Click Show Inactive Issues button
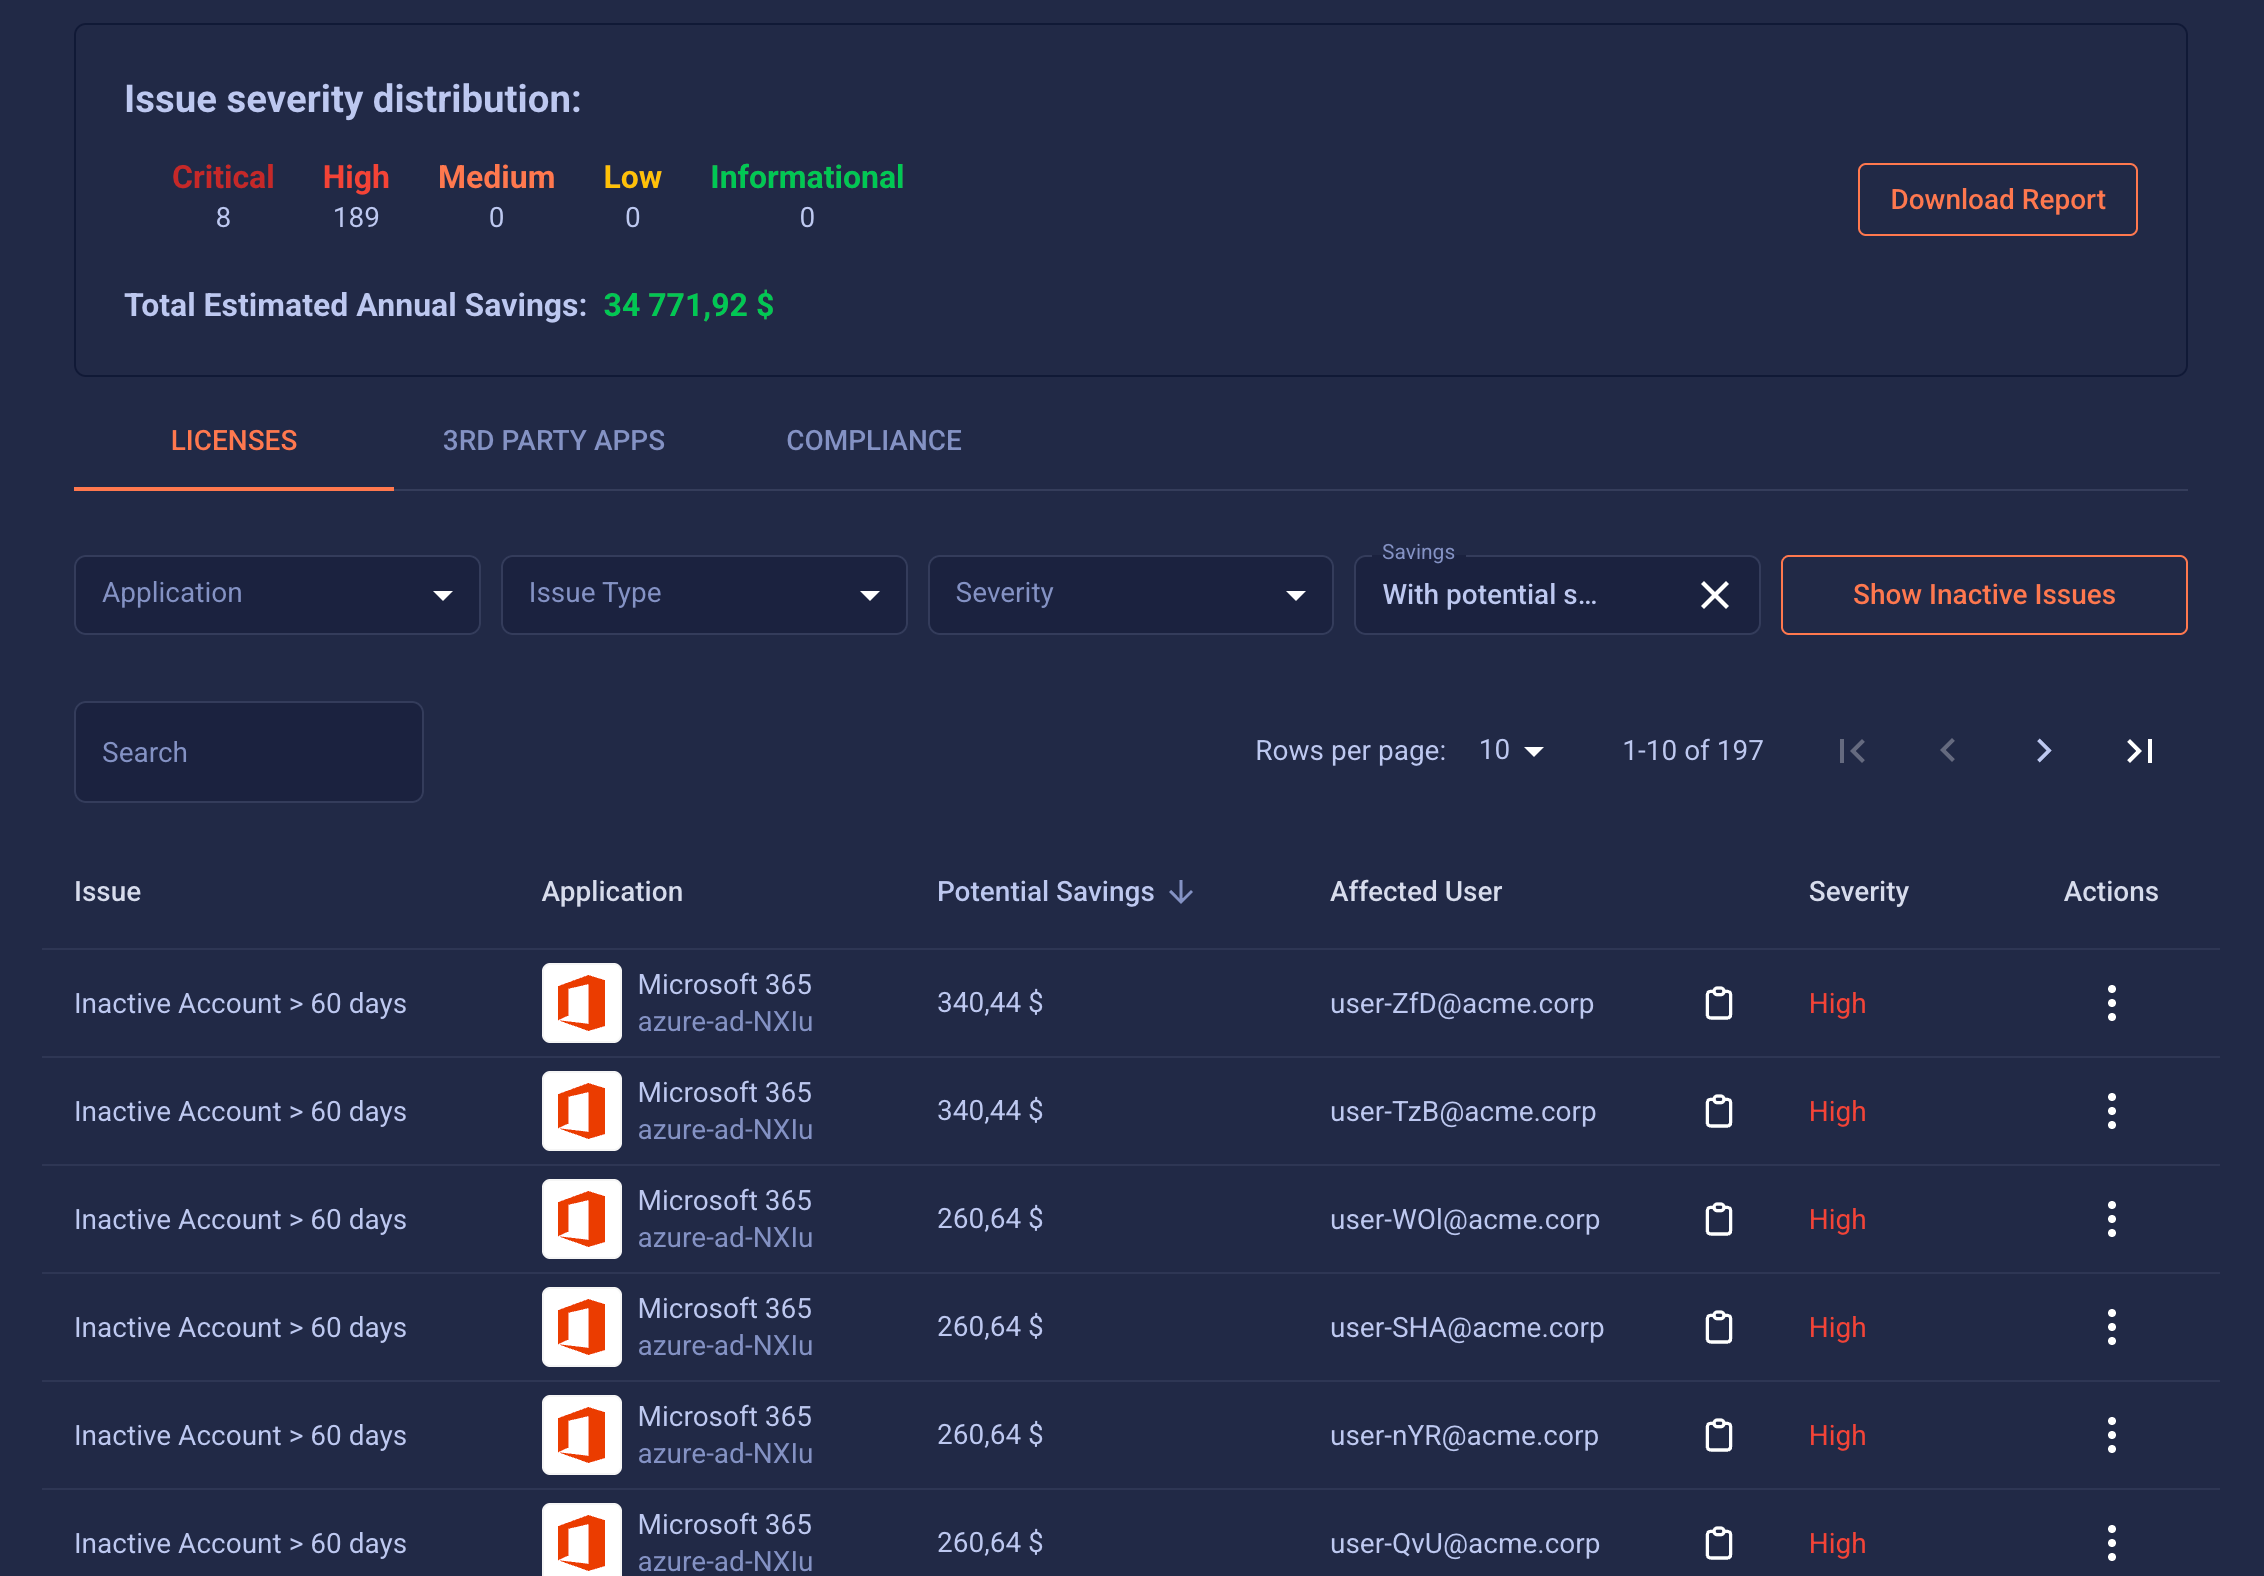The width and height of the screenshot is (2264, 1576). [x=1983, y=595]
